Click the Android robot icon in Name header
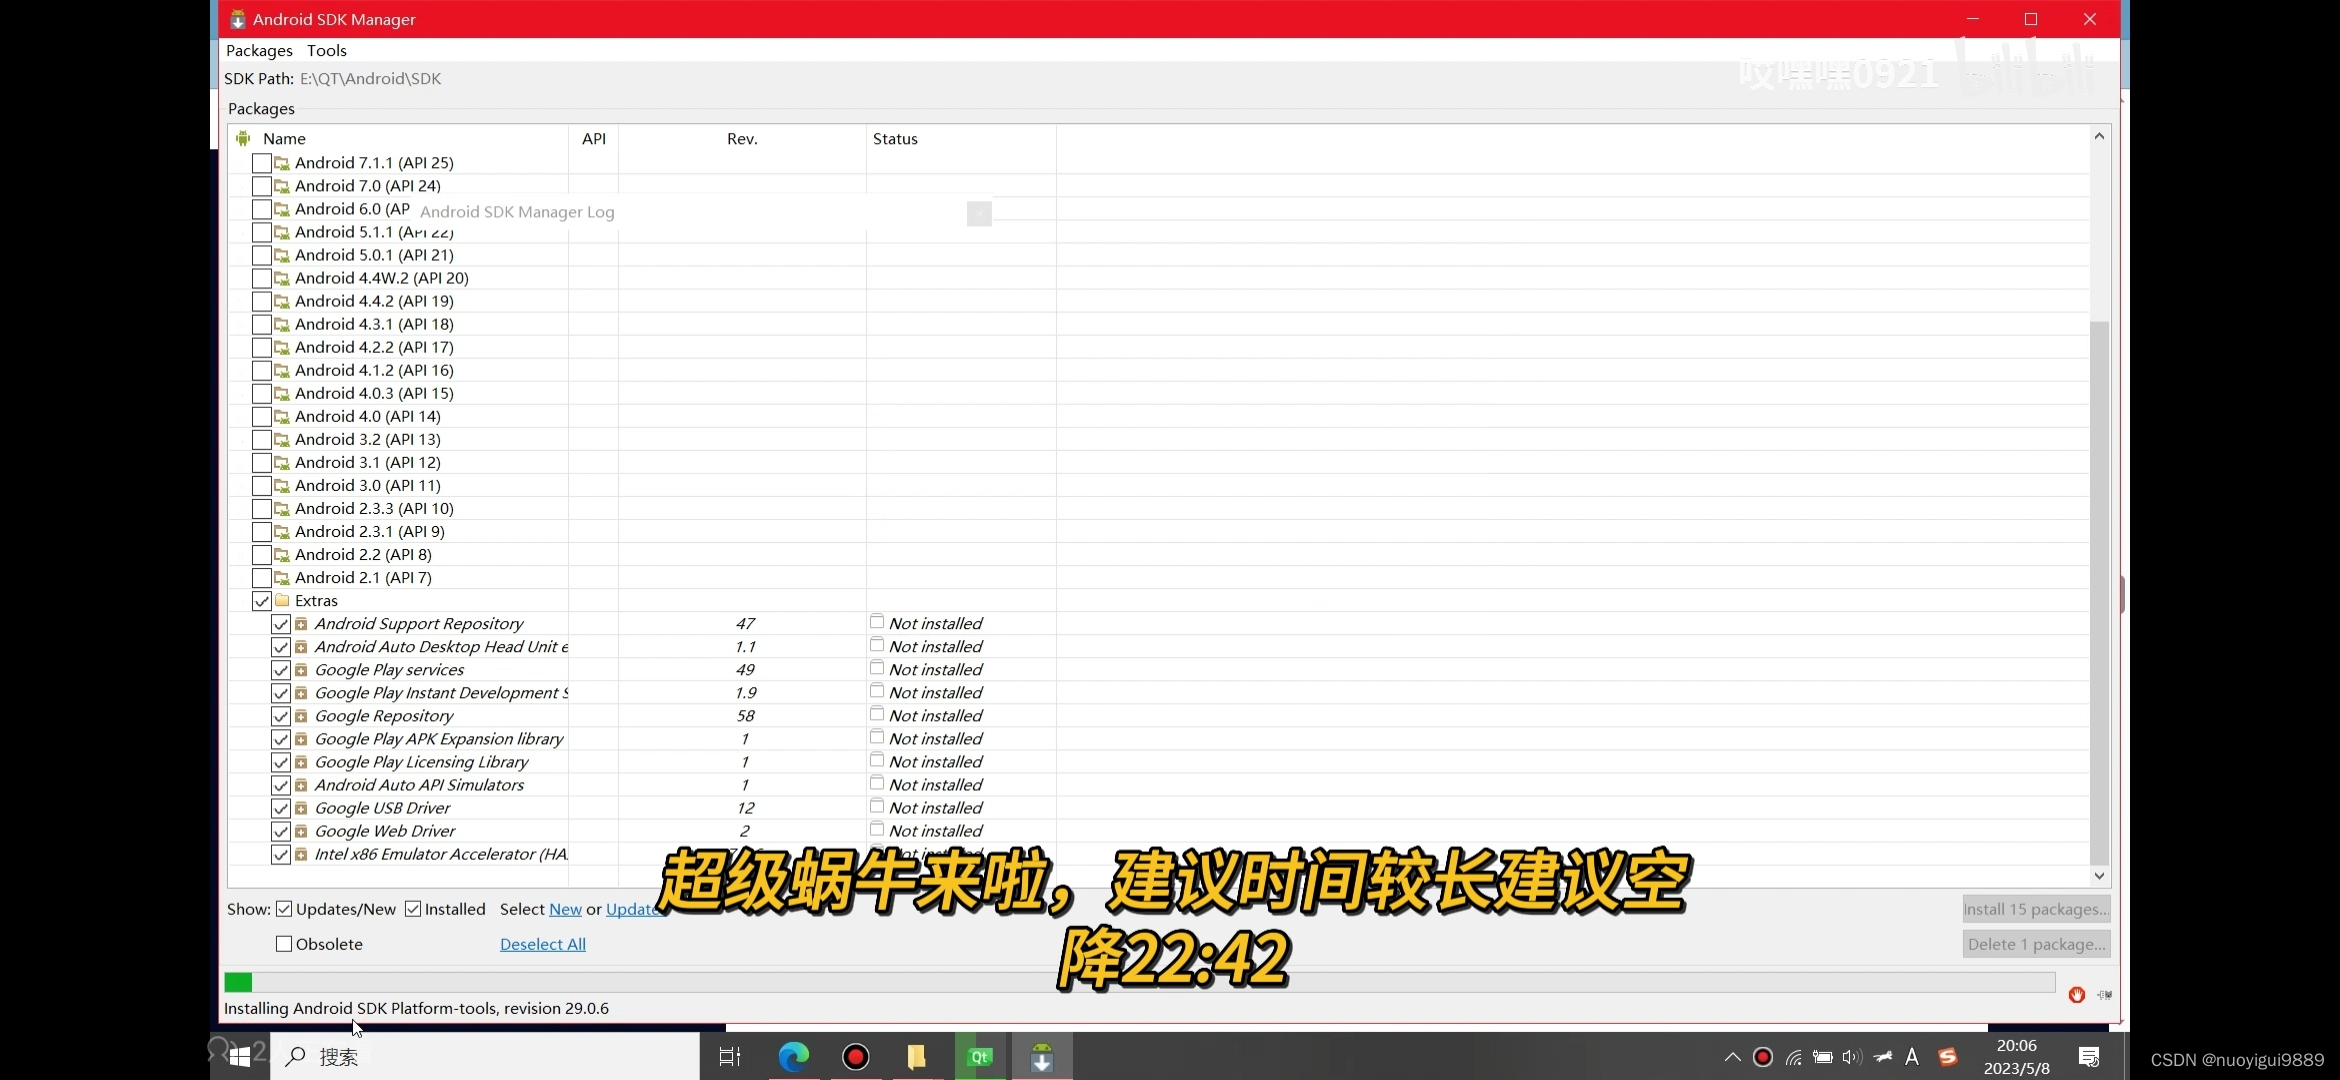The image size is (2340, 1080). pyautogui.click(x=243, y=138)
